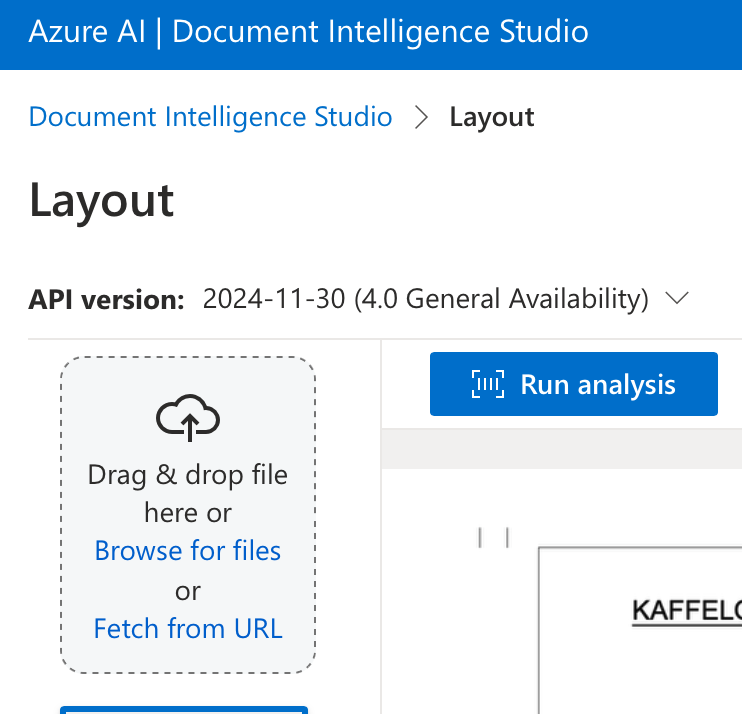Select the Layout breadcrumb item
The width and height of the screenshot is (742, 714).
492,116
